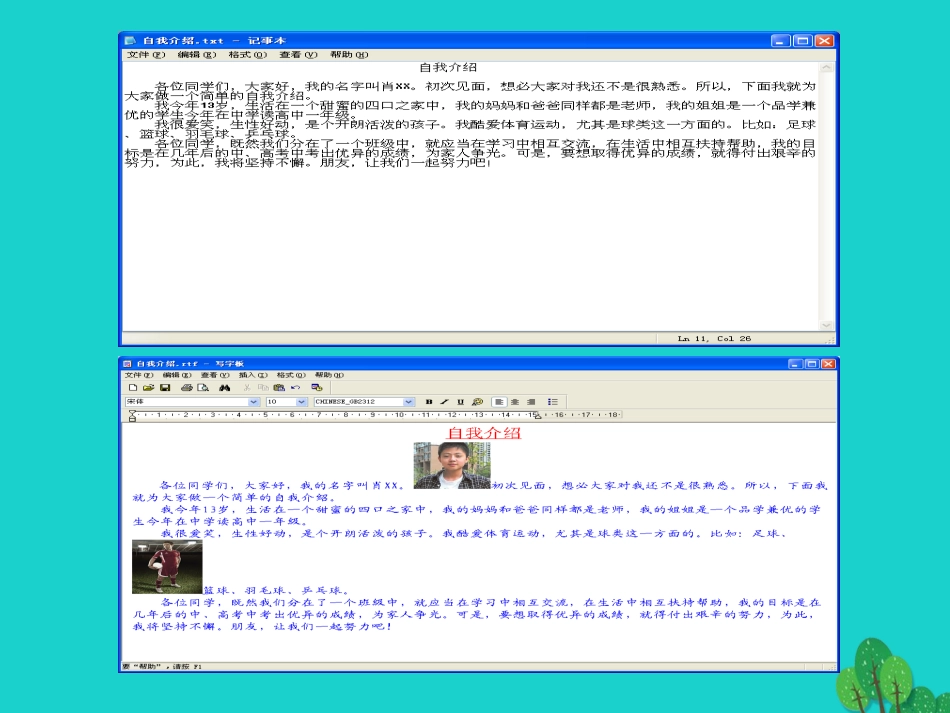Click the right indent marker on WordPad ruler
The image size is (950, 713).
tap(537, 416)
